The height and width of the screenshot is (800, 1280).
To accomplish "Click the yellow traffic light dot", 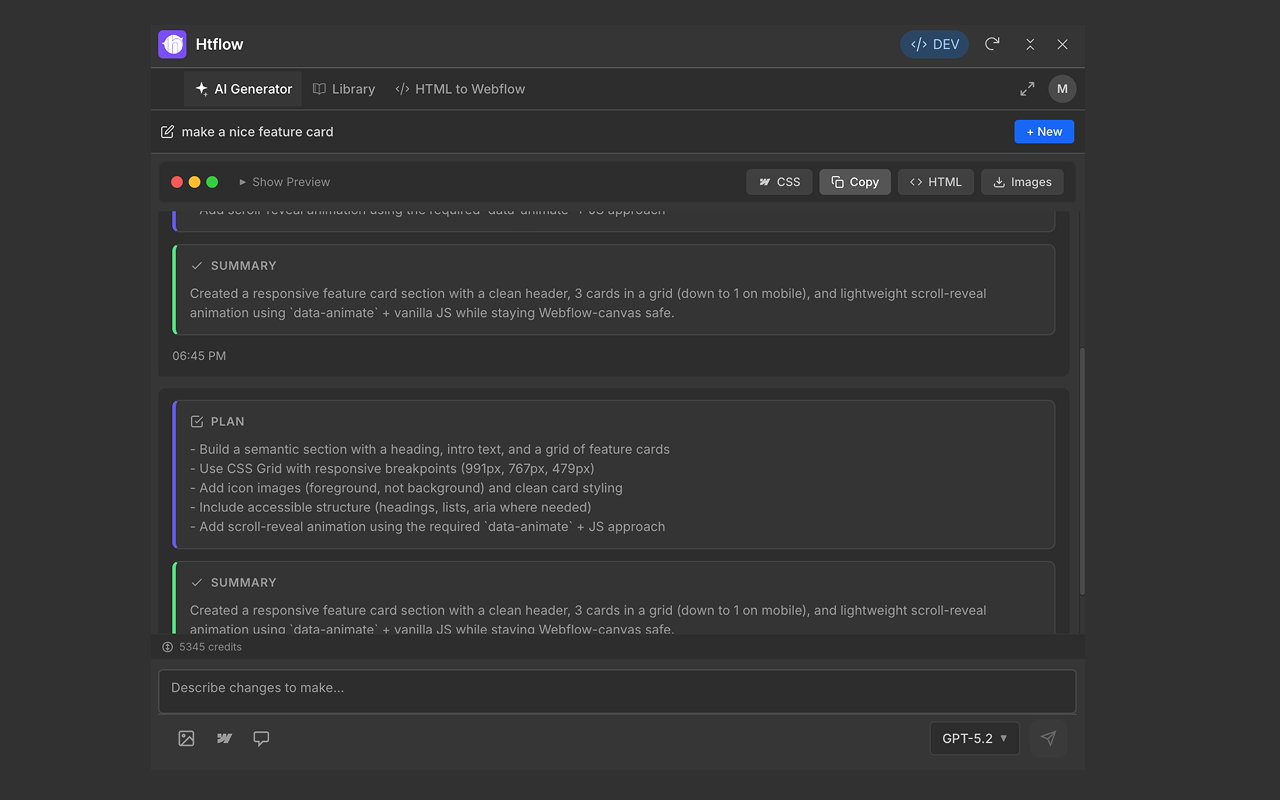I will click(x=194, y=182).
